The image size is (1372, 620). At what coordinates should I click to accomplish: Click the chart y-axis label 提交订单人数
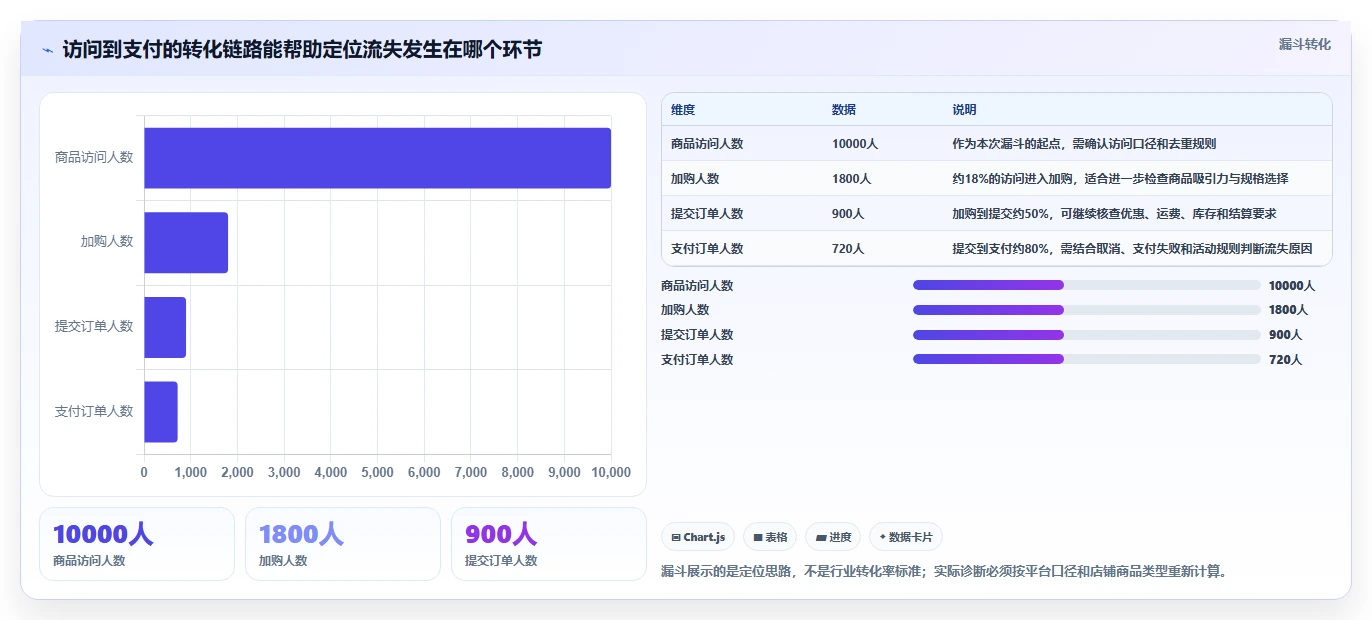pyautogui.click(x=94, y=326)
